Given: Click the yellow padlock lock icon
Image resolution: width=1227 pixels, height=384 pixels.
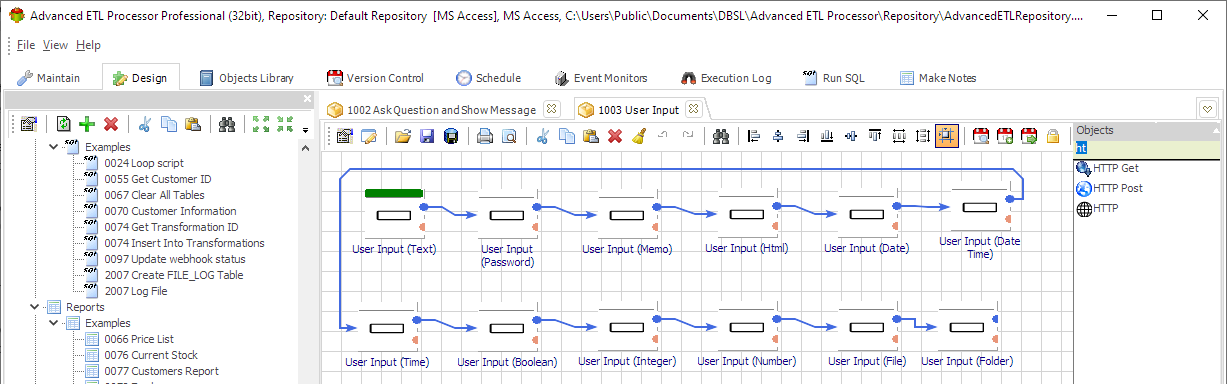Looking at the screenshot, I should (x=1053, y=137).
